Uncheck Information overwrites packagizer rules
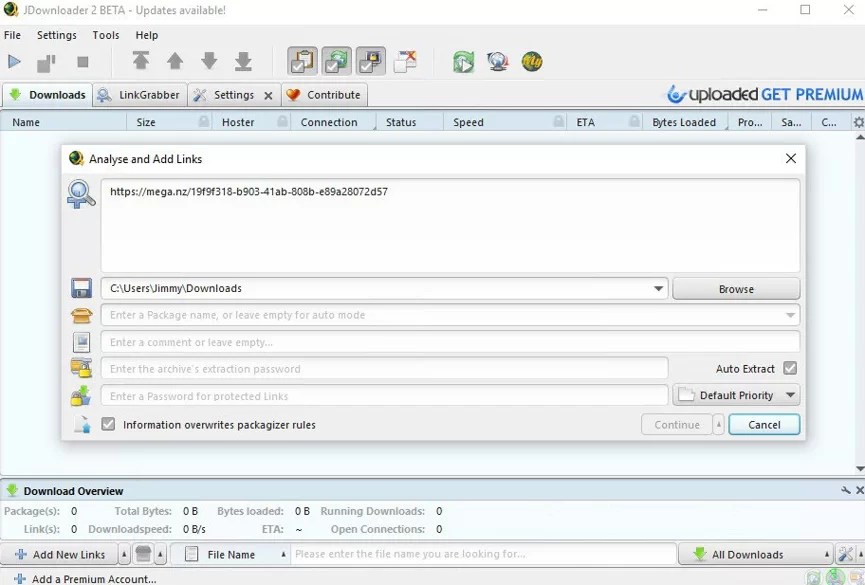 coord(108,424)
